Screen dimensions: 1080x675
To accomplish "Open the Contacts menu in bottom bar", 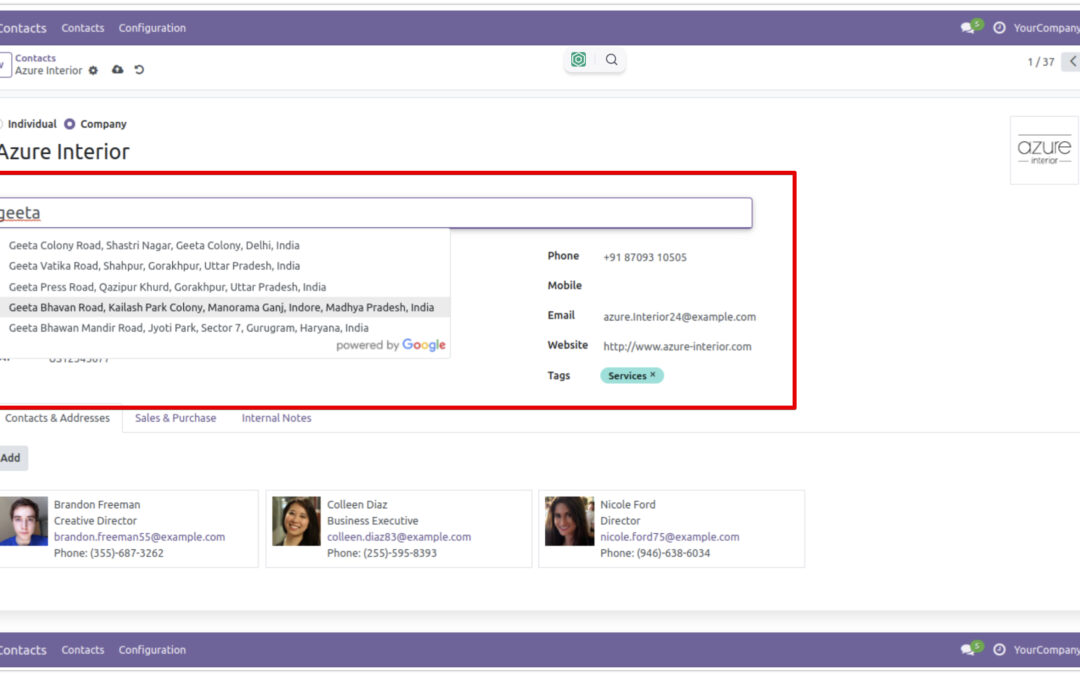I will tap(83, 650).
